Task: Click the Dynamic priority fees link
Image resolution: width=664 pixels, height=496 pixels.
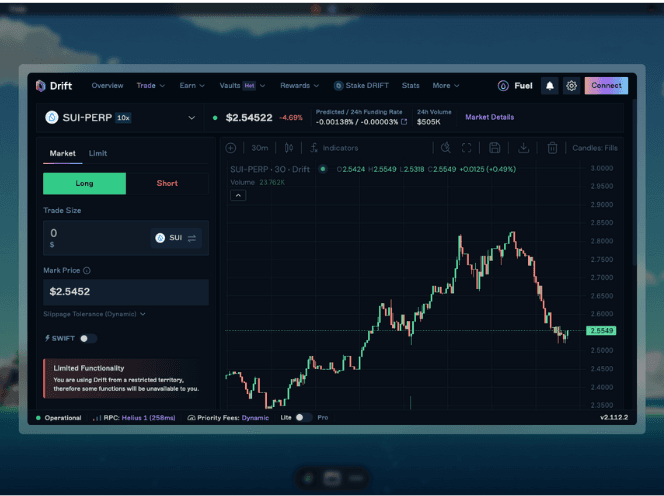Action: 255,418
